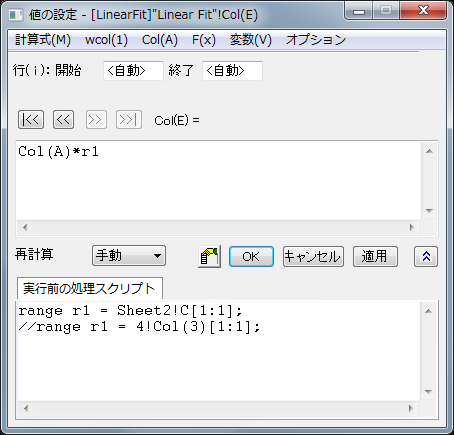
Task: Click formula box scroll down arrow
Action: click(x=429, y=211)
